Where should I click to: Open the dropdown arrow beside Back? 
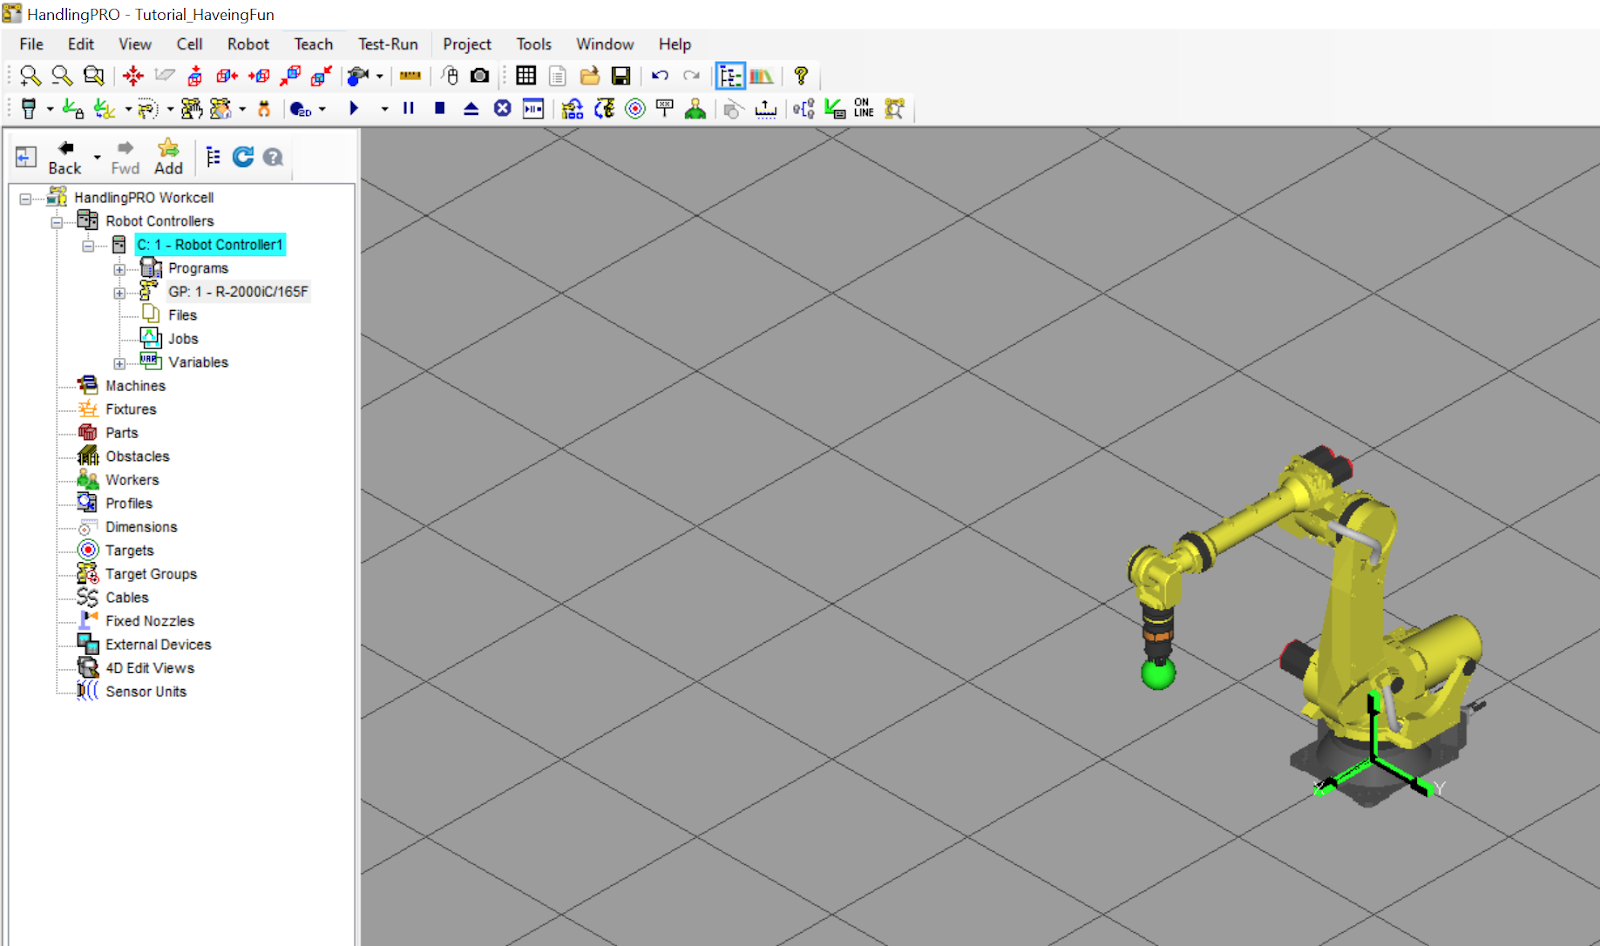[97, 158]
